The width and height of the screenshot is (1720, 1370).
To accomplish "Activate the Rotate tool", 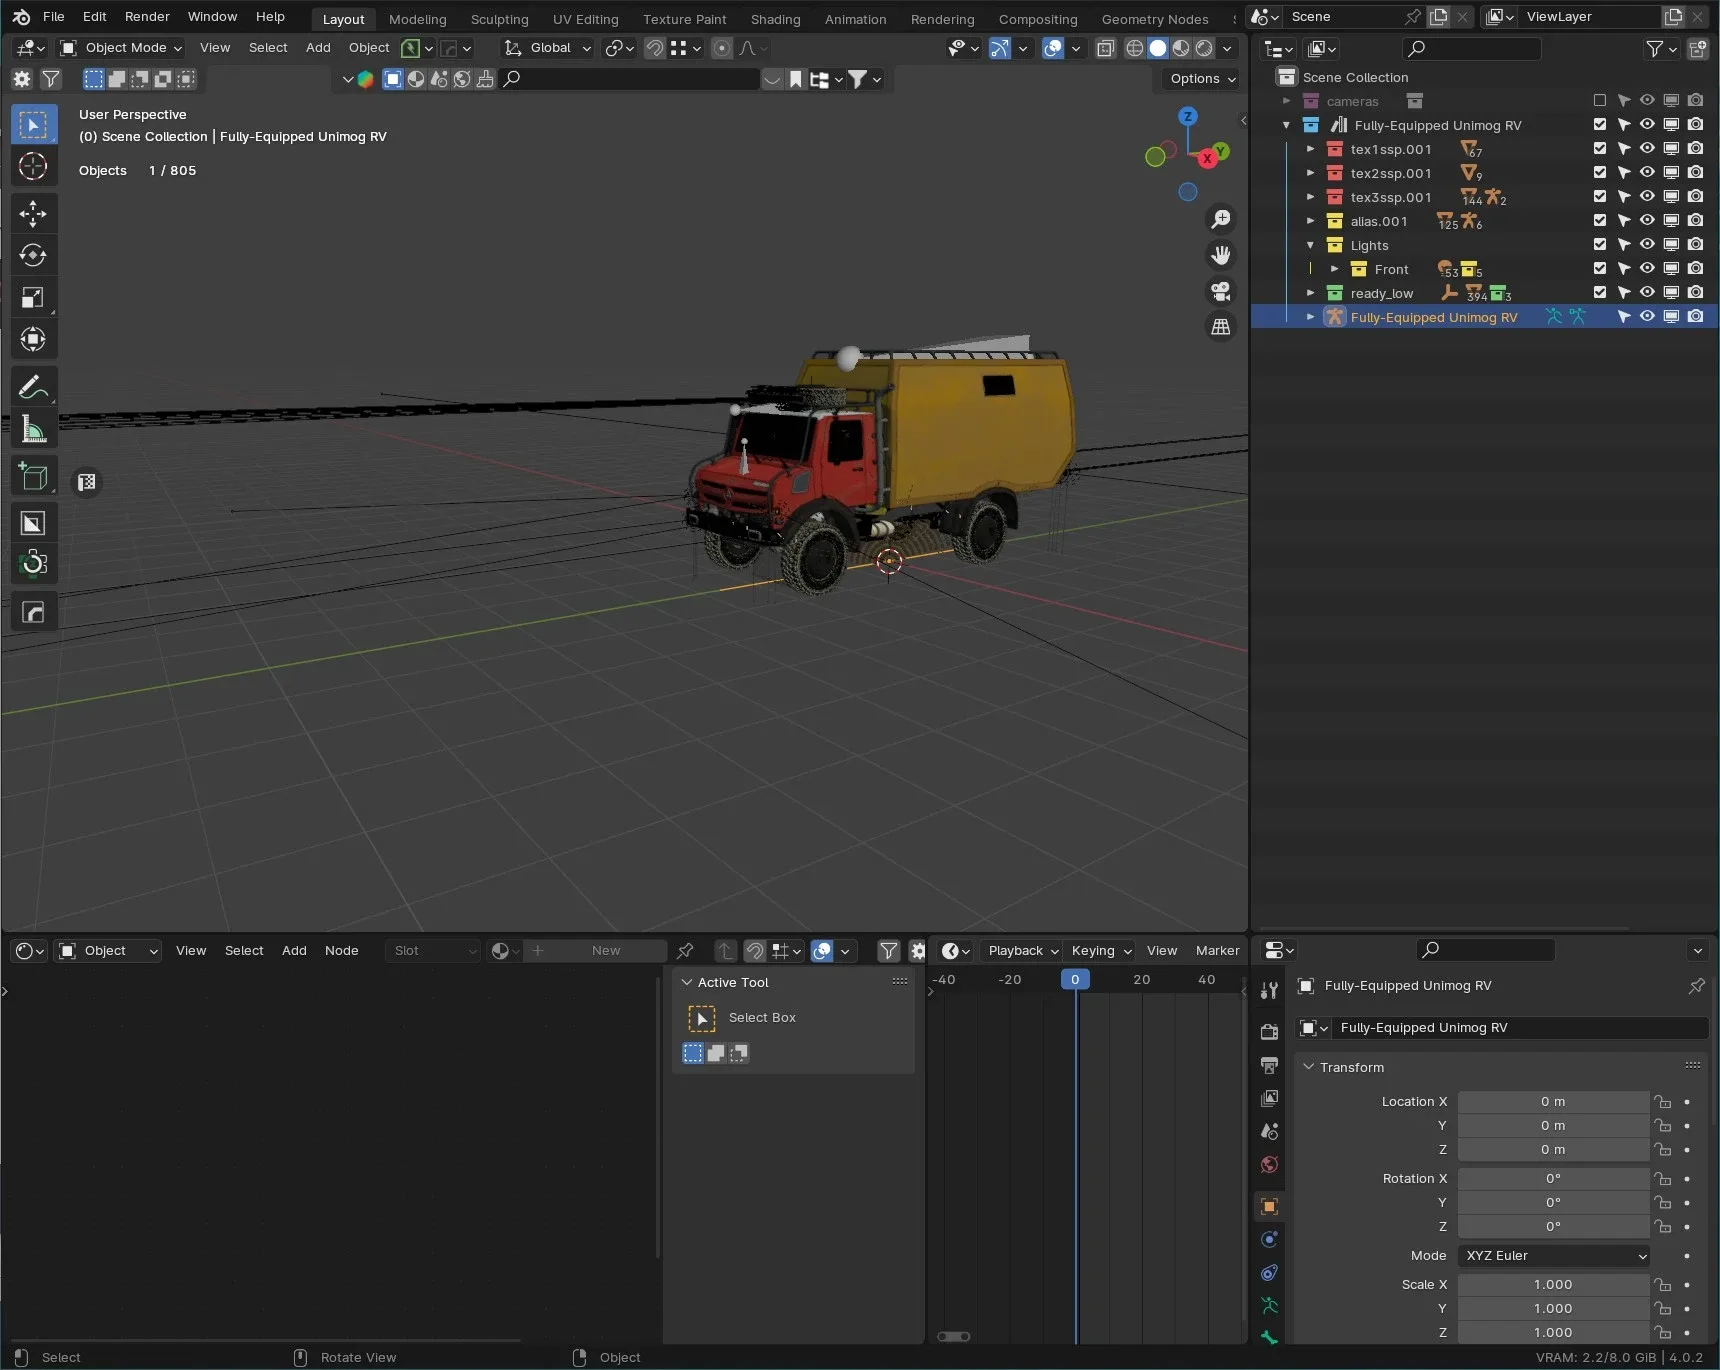I will point(33,256).
